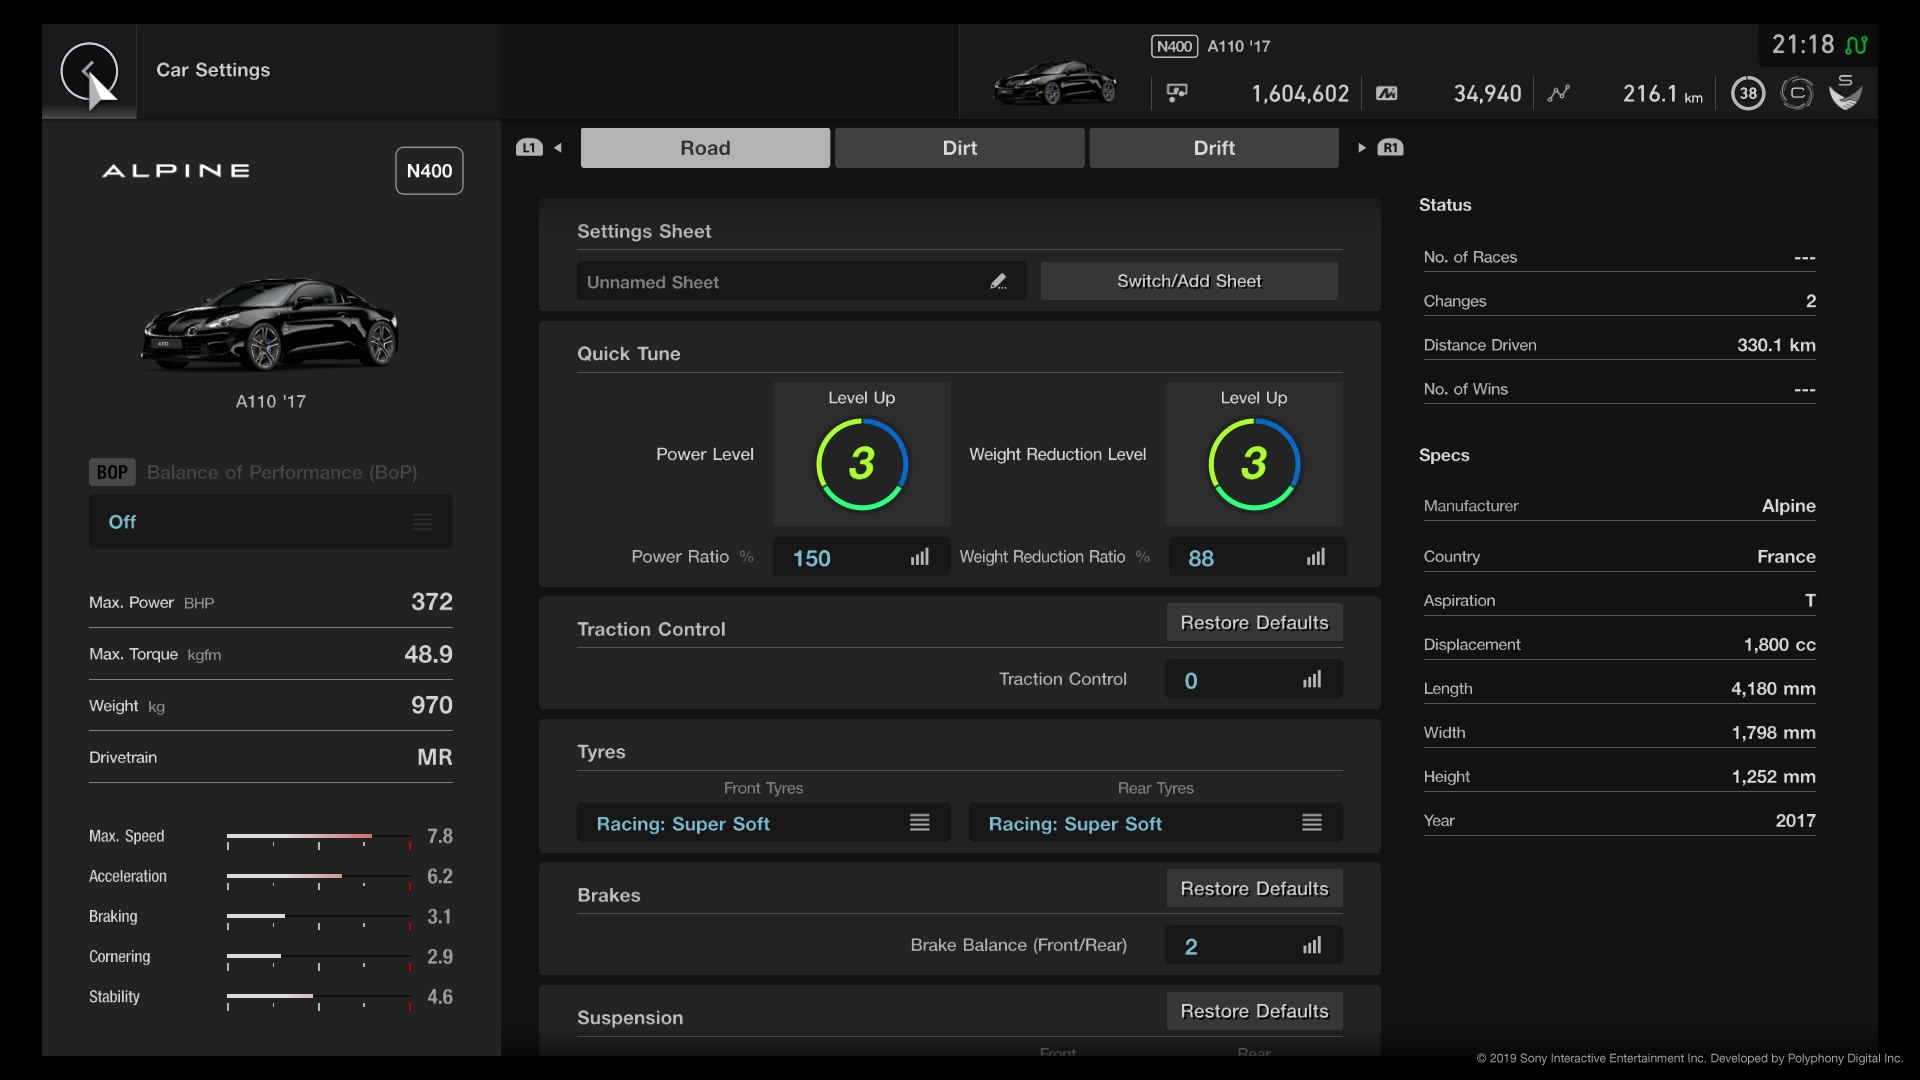Click the Switch/Add Sheet button
The height and width of the screenshot is (1080, 1920).
pyautogui.click(x=1189, y=281)
